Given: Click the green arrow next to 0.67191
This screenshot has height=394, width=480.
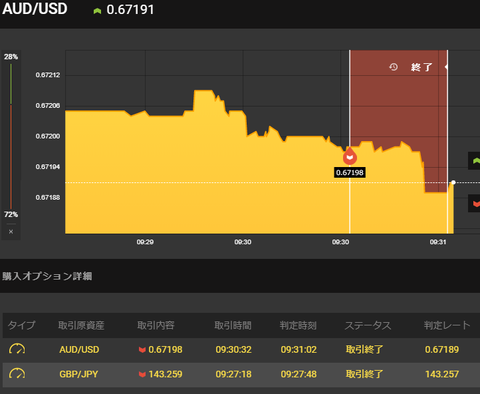Looking at the screenshot, I should (x=97, y=11).
